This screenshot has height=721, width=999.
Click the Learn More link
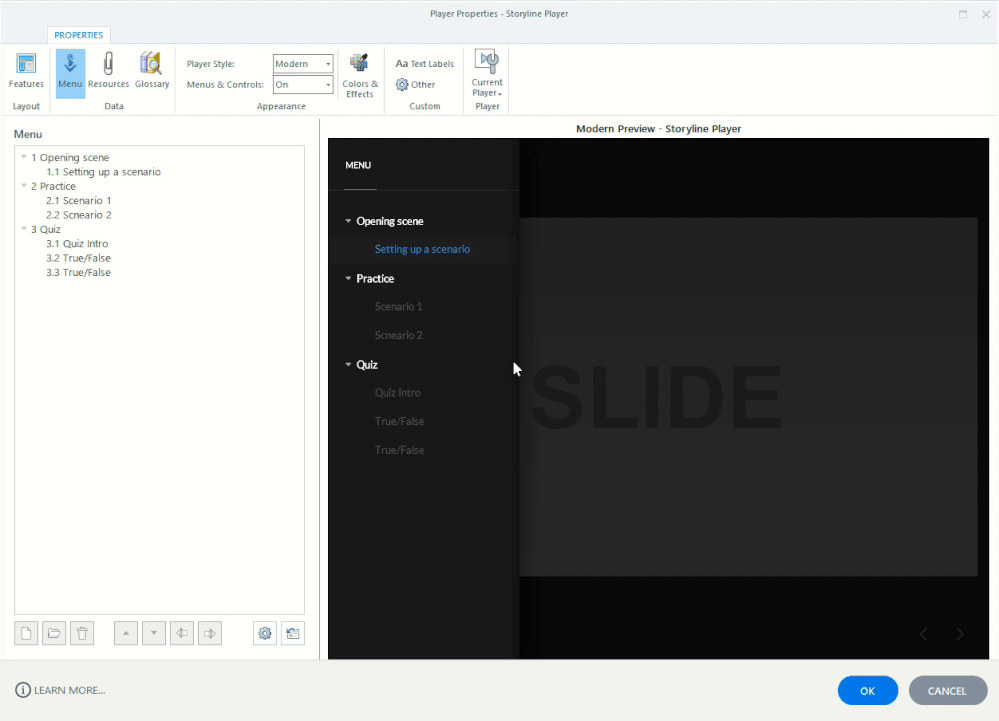point(61,690)
